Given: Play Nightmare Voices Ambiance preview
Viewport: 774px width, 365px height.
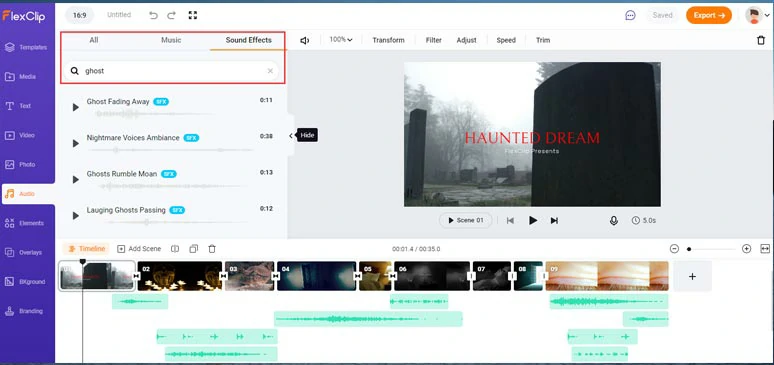Looking at the screenshot, I should [76, 143].
